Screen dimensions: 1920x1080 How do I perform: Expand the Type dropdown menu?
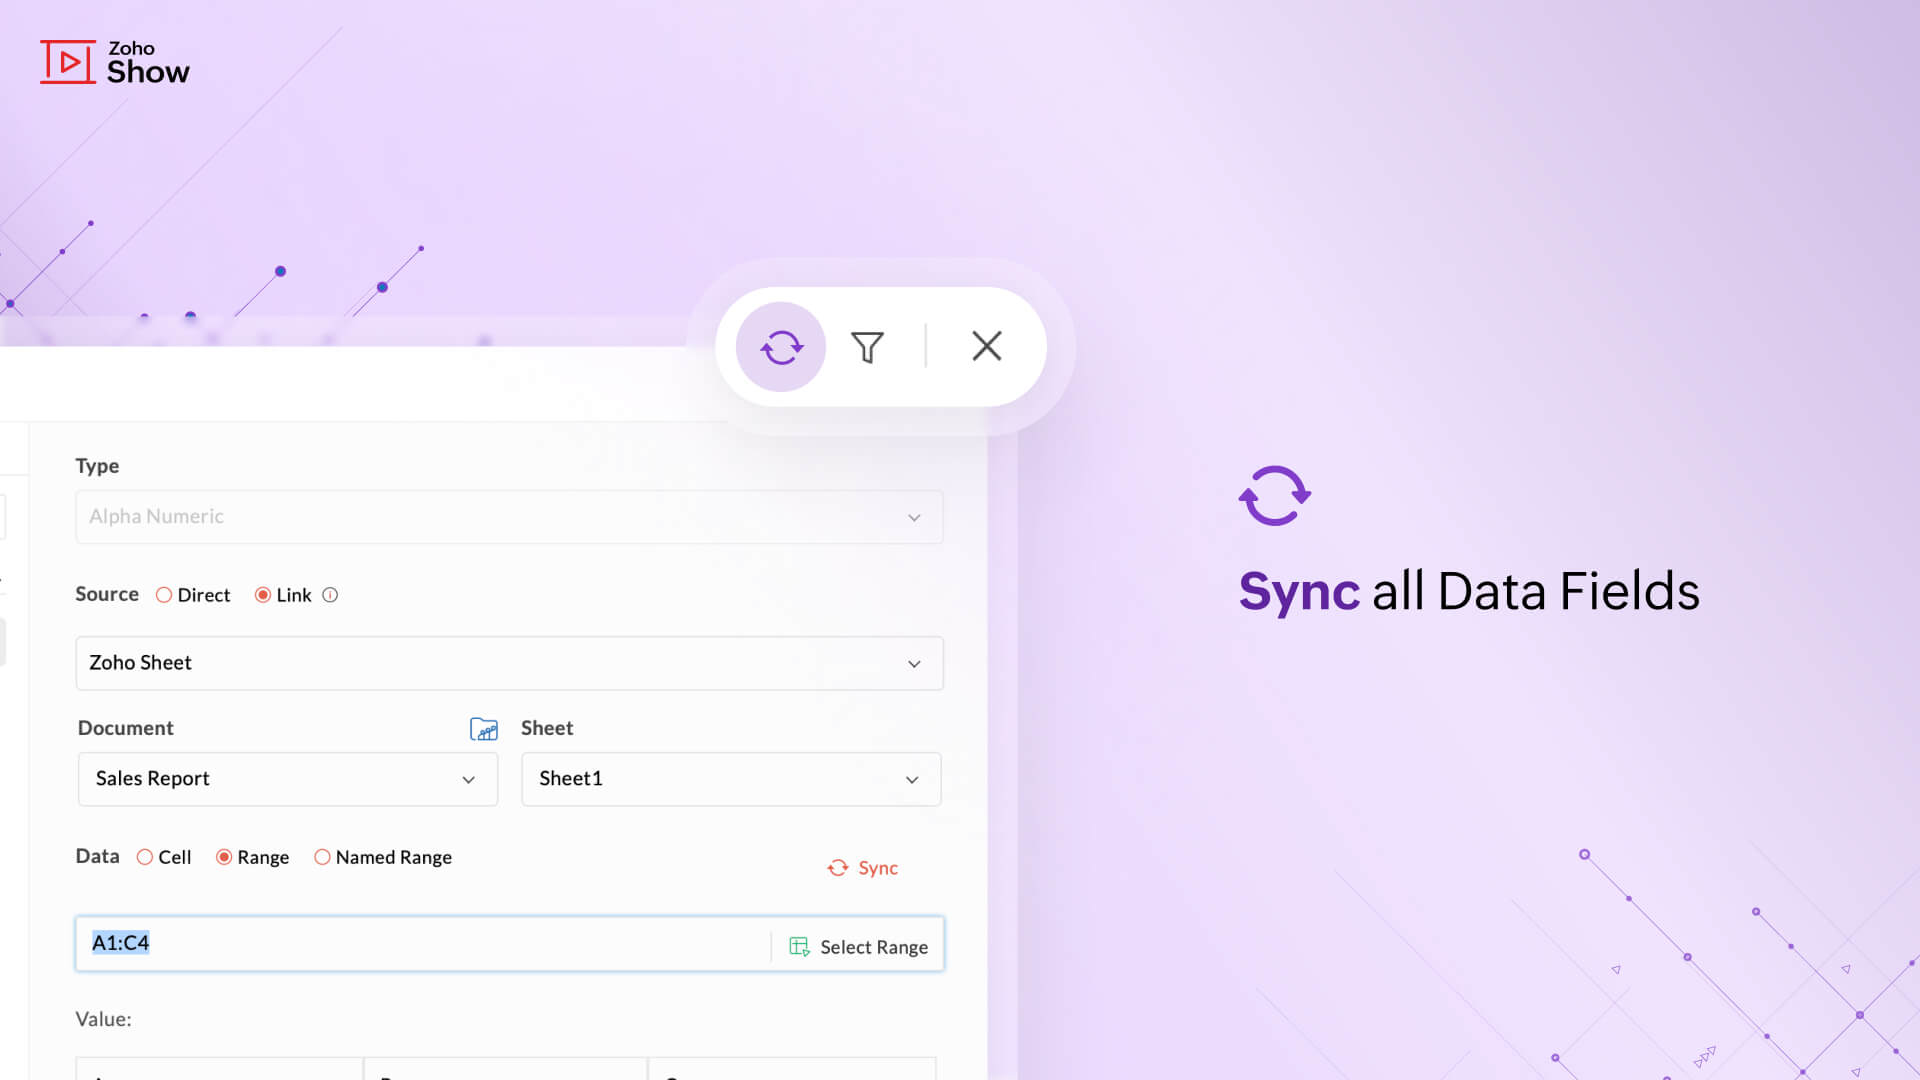914,516
